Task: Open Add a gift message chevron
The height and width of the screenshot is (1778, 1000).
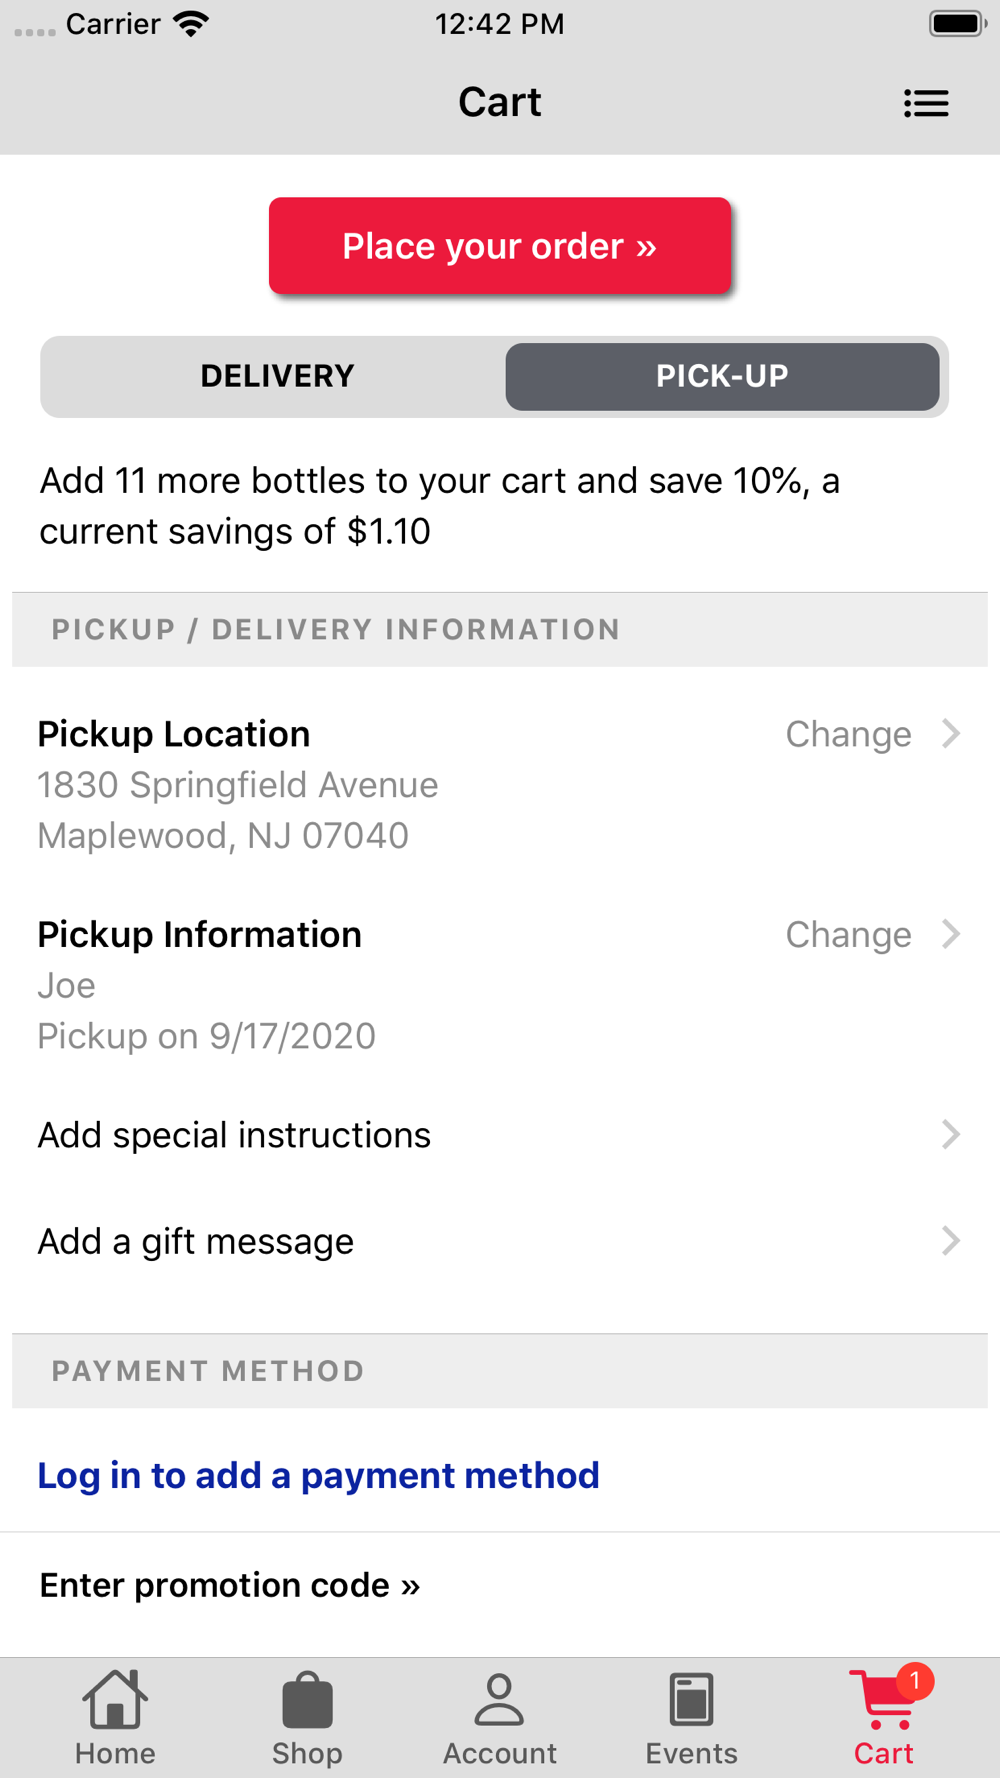Action: [x=951, y=1241]
